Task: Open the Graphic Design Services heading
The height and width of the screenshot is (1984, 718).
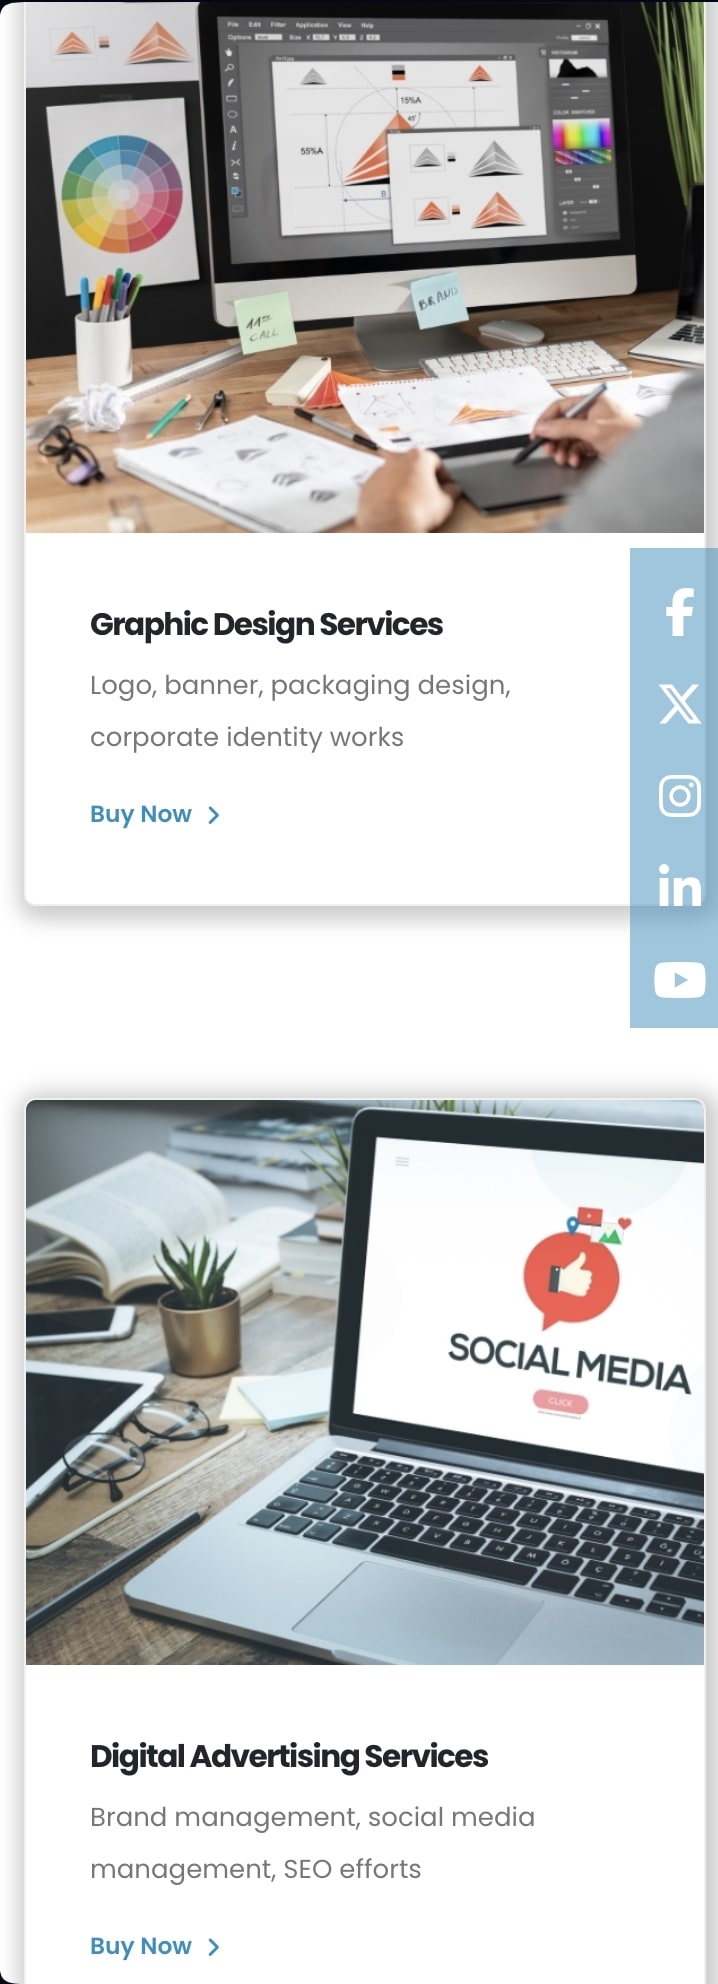Action: [266, 624]
